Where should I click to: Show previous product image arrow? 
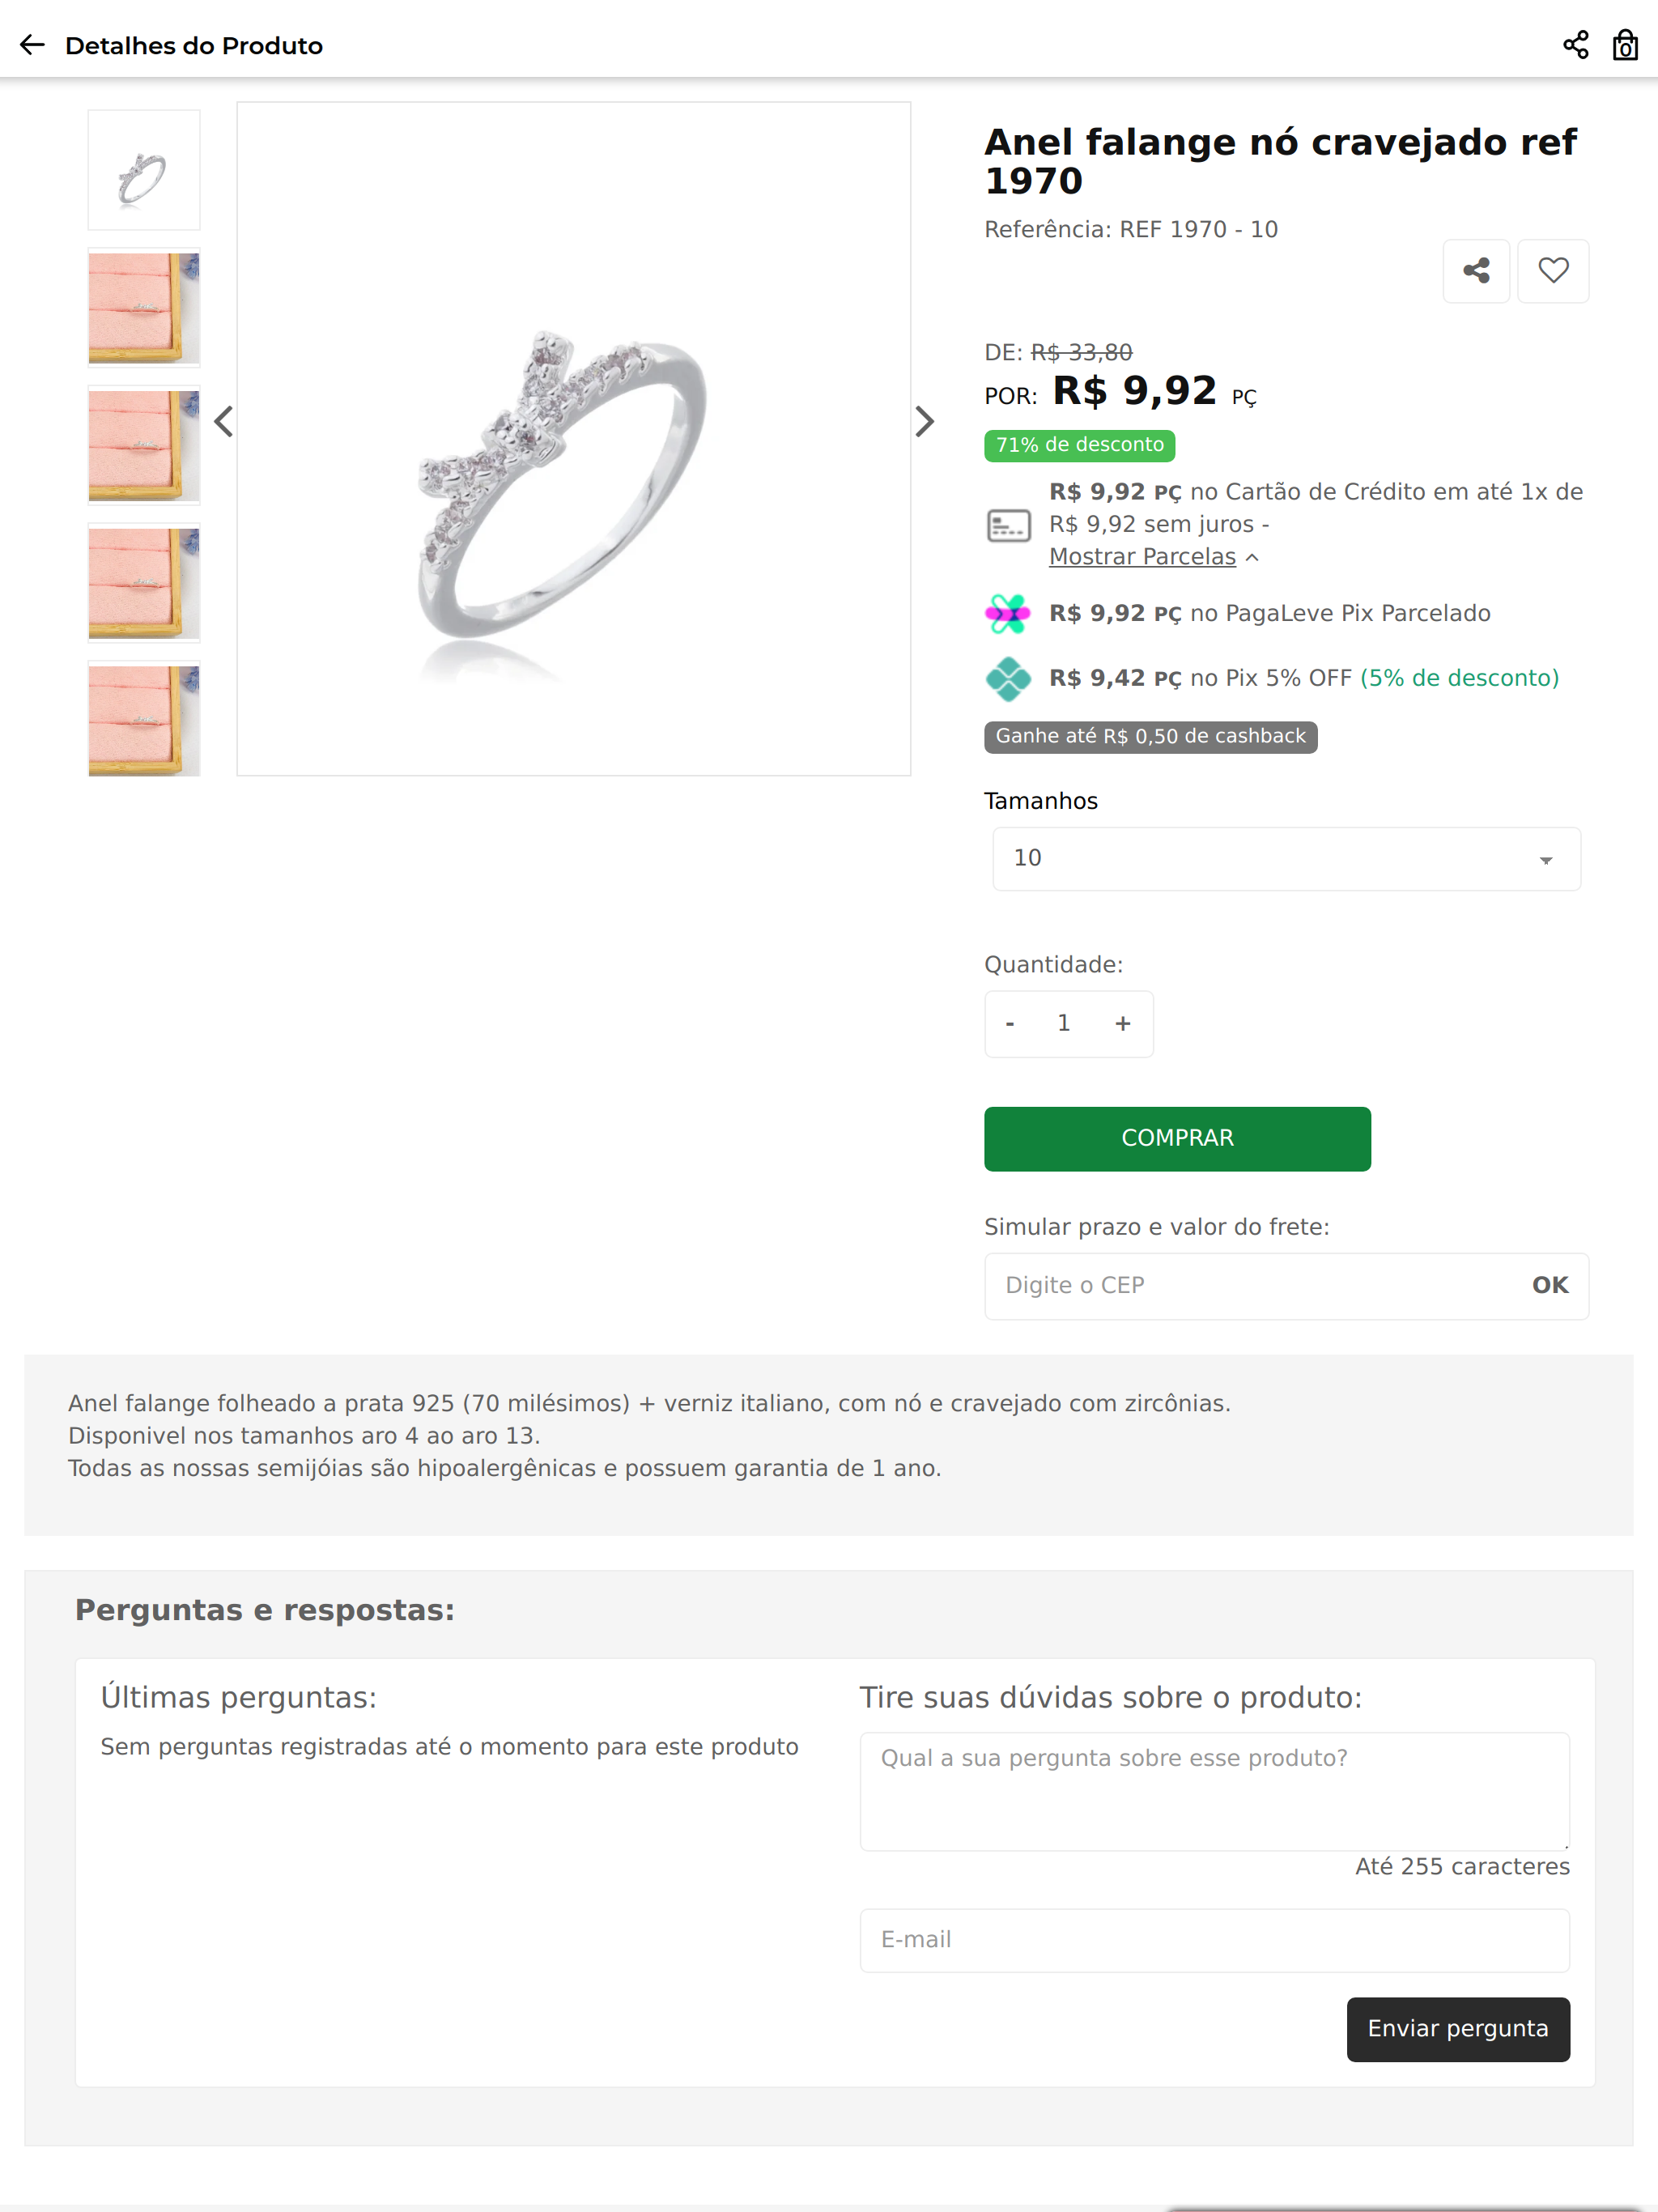pos(224,422)
